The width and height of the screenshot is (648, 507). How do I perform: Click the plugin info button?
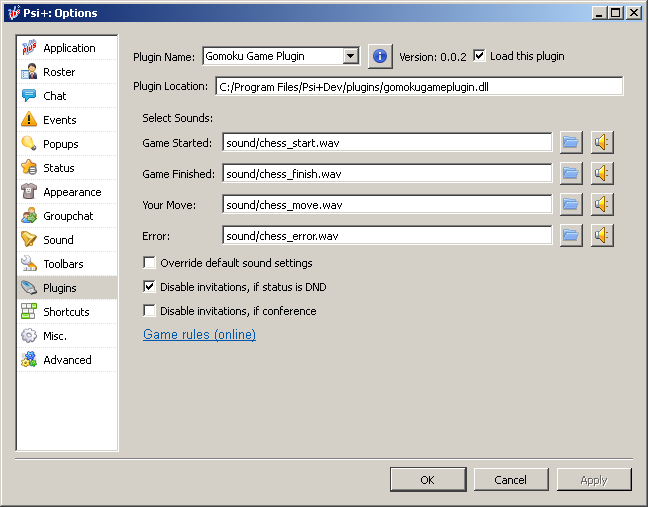pyautogui.click(x=380, y=56)
